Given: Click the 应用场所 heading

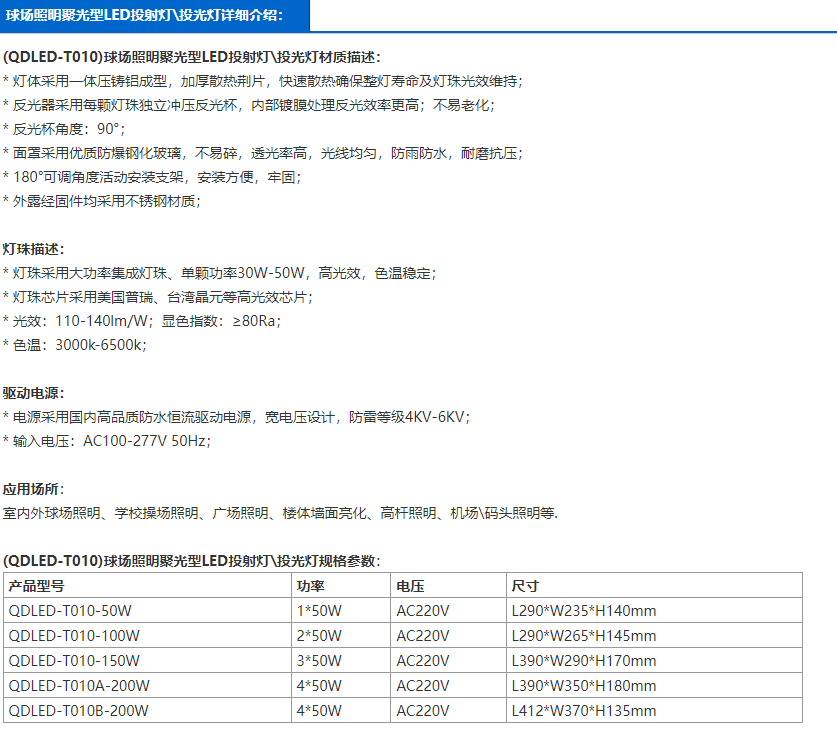Looking at the screenshot, I should click(x=34, y=489).
